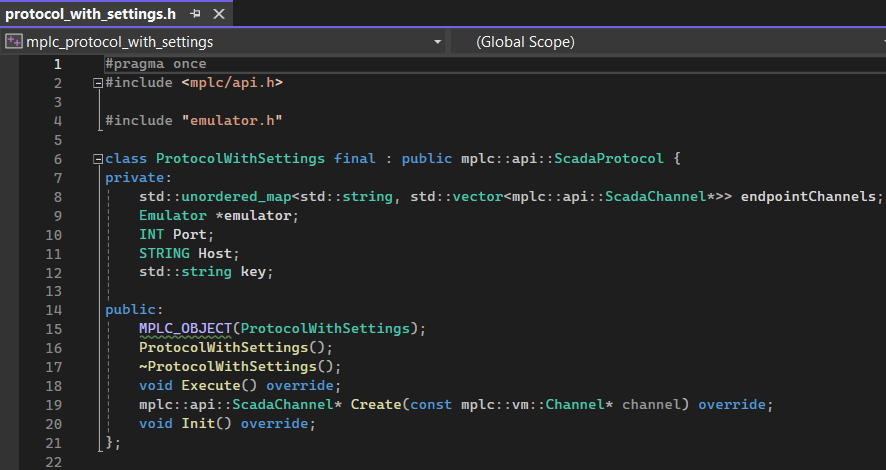
Task: Collapse the #include block on line 2
Action: (x=98, y=83)
